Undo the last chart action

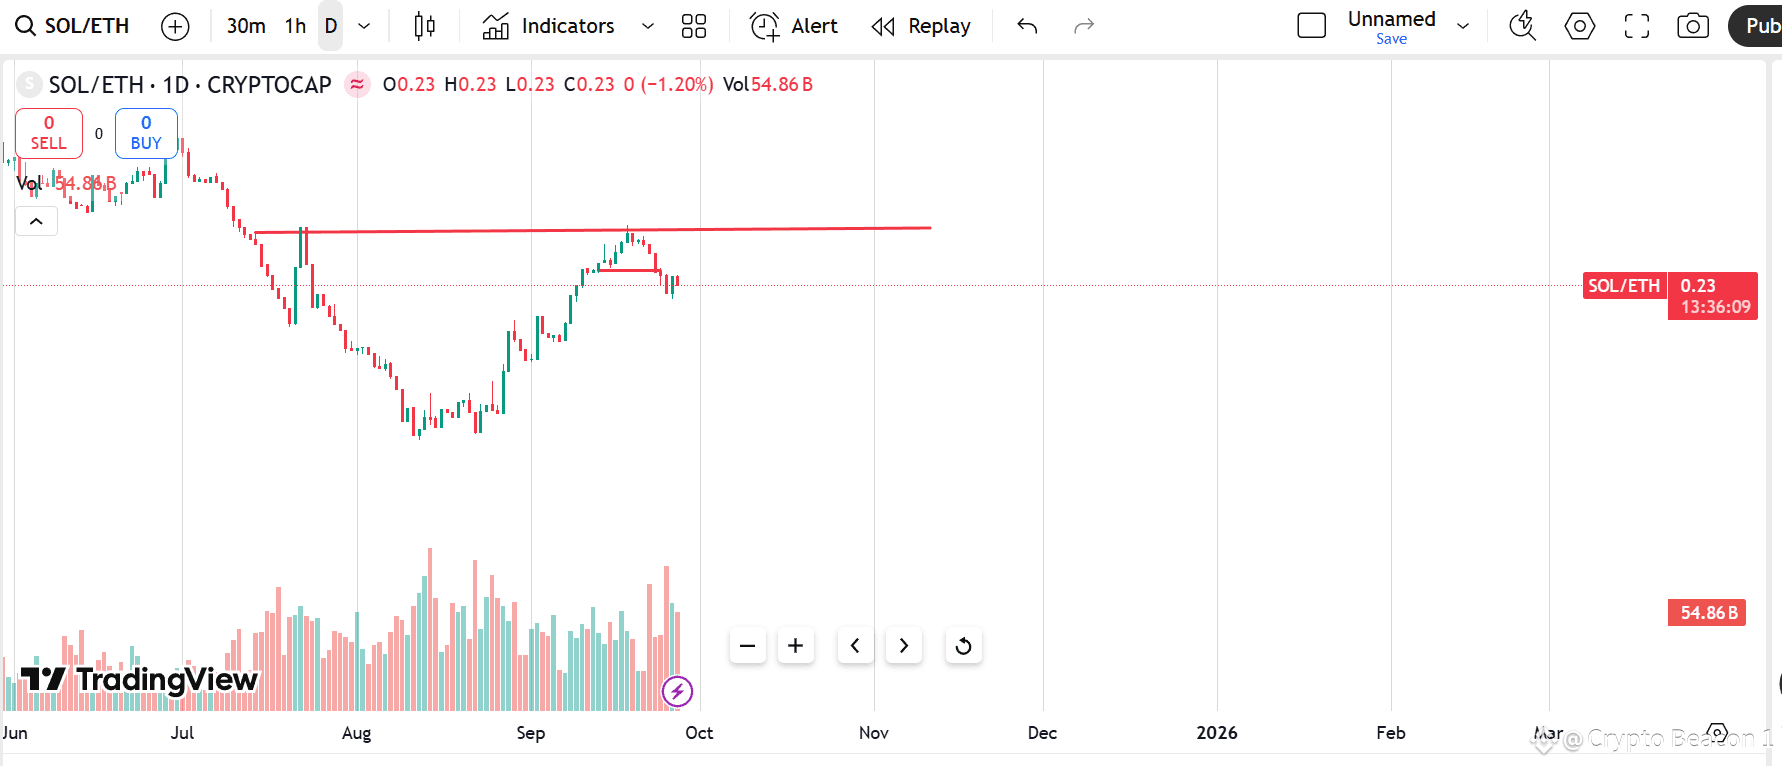pyautogui.click(x=1027, y=27)
